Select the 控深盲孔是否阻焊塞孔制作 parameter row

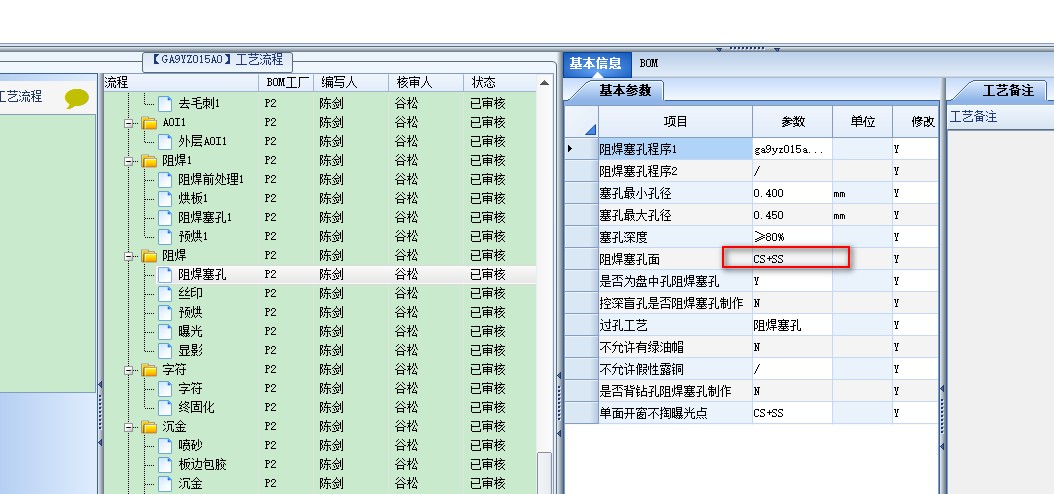[752, 303]
